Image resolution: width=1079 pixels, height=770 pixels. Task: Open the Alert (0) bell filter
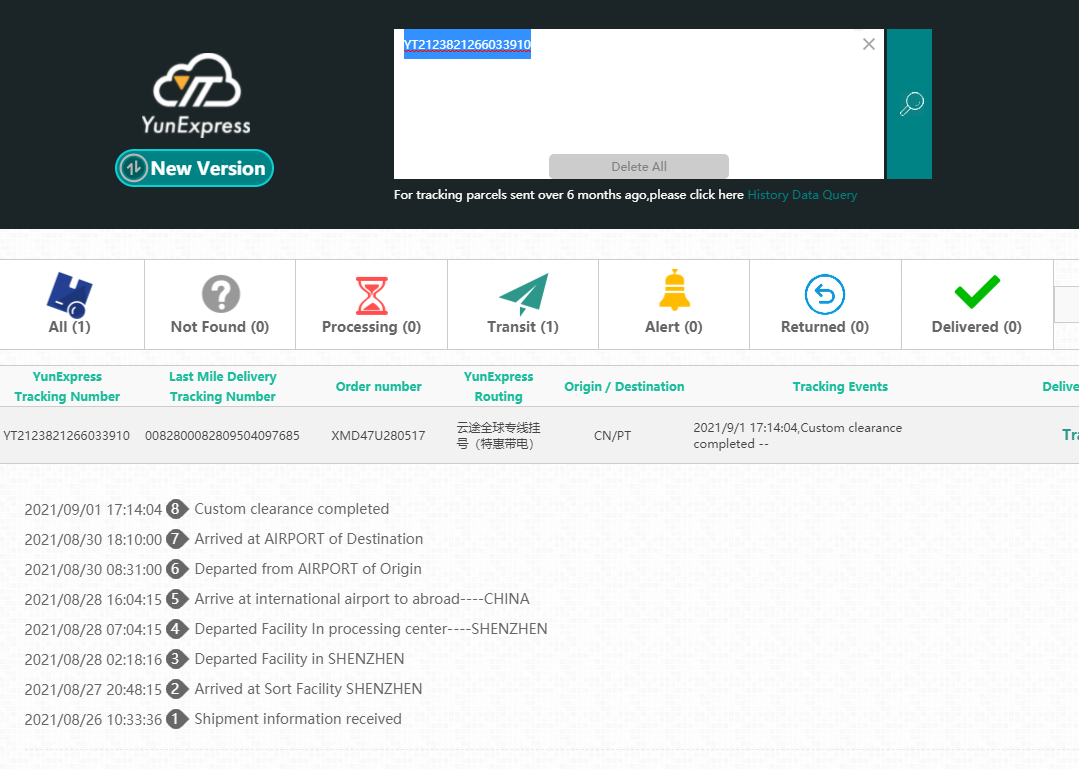[x=674, y=305]
